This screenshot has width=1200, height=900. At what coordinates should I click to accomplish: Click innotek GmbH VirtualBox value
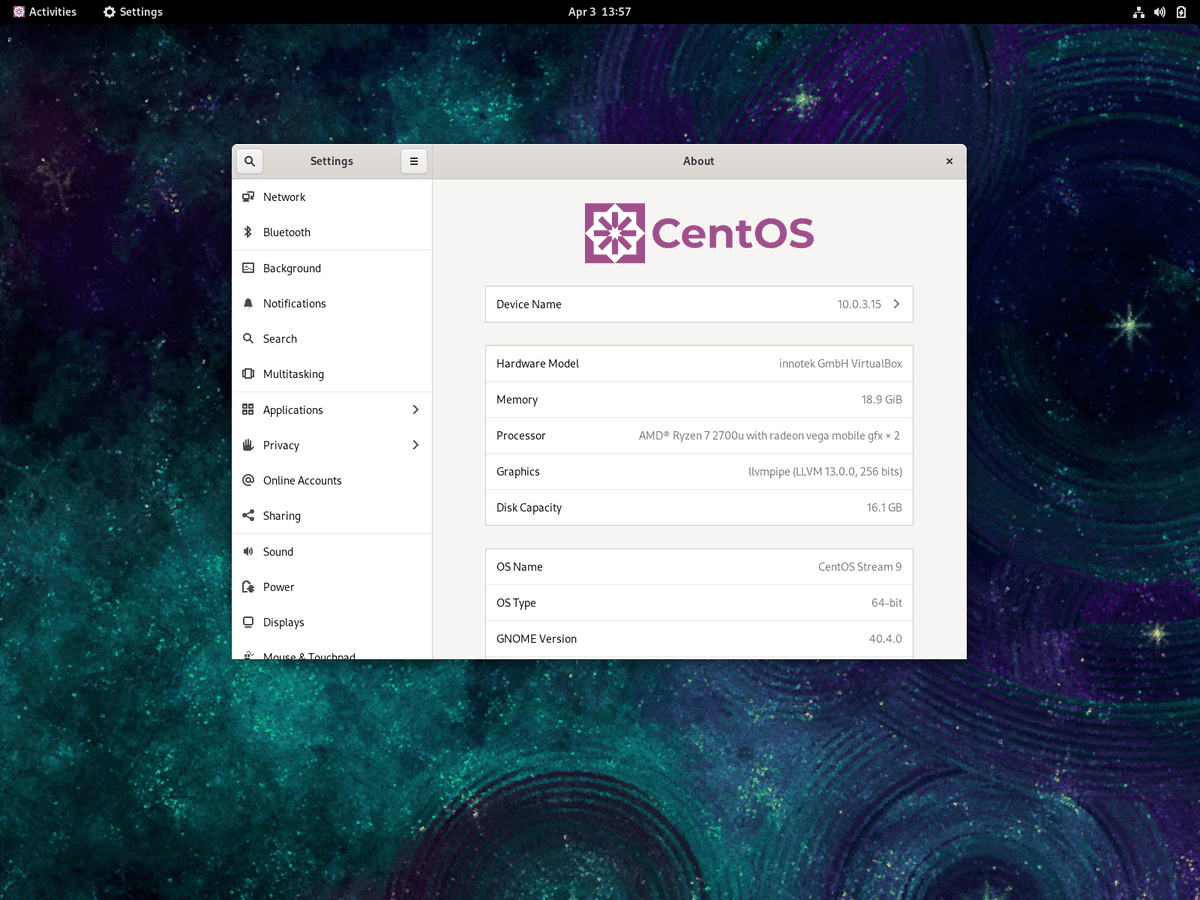(840, 364)
